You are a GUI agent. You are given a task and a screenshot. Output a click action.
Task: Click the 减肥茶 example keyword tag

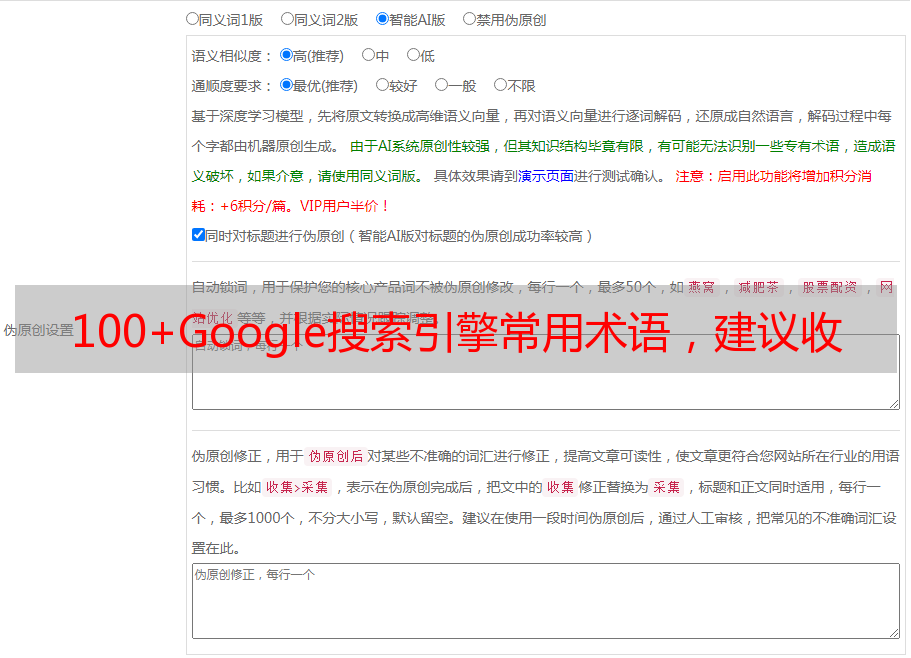758,287
